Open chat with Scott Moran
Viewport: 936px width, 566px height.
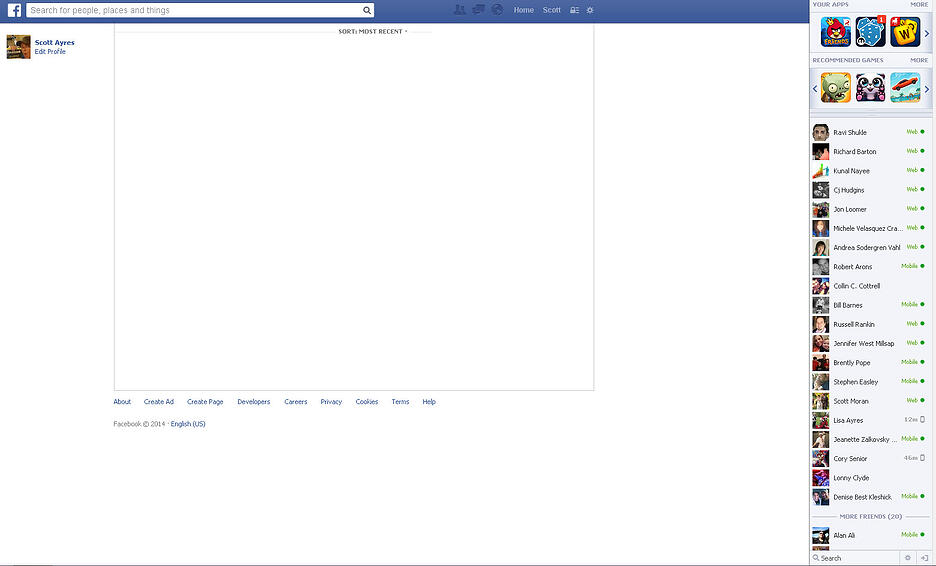point(869,401)
